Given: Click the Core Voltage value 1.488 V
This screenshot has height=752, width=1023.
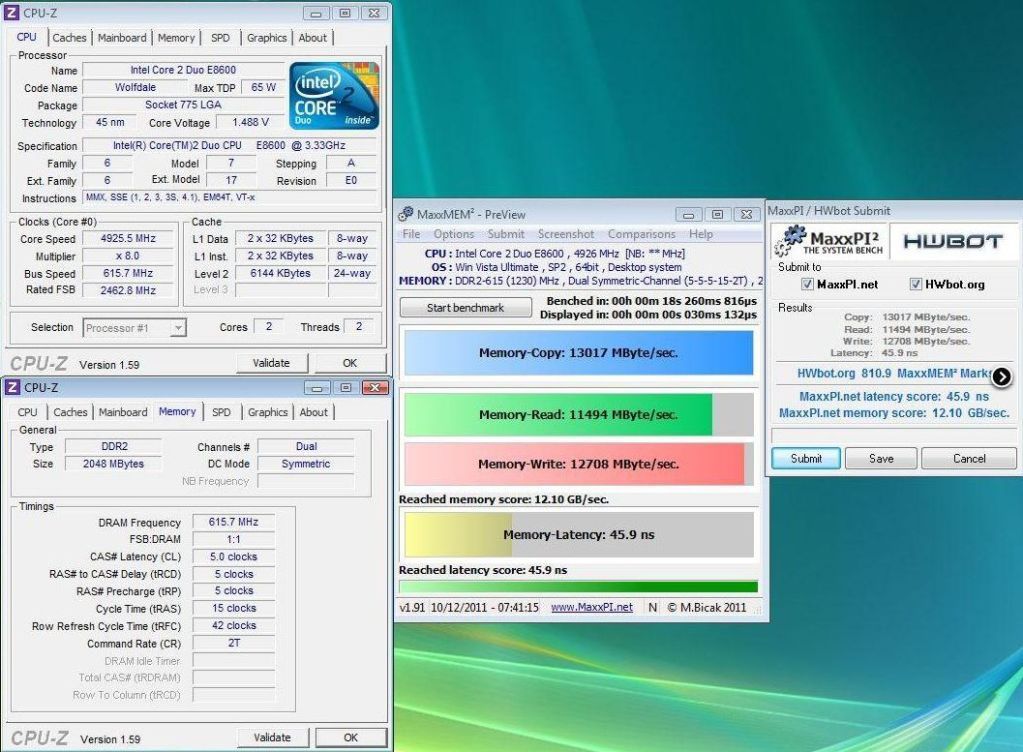Looking at the screenshot, I should [x=251, y=122].
